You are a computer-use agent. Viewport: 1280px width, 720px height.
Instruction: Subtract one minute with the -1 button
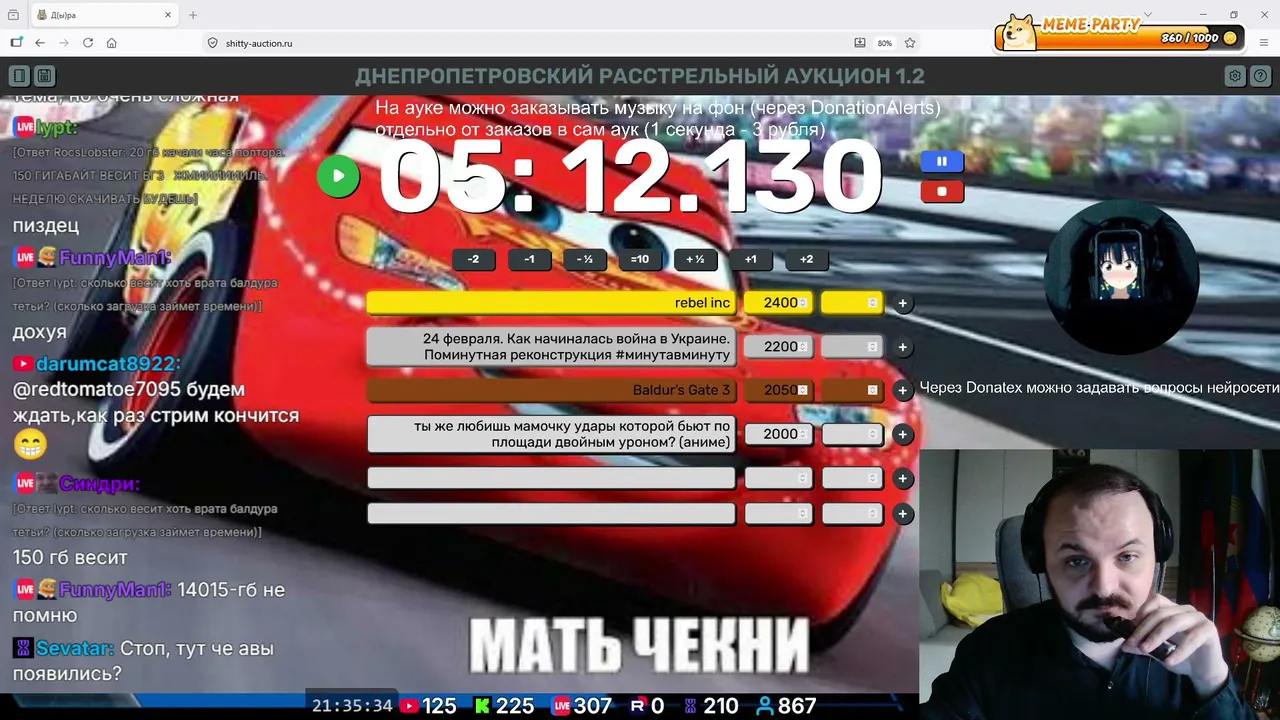point(529,259)
